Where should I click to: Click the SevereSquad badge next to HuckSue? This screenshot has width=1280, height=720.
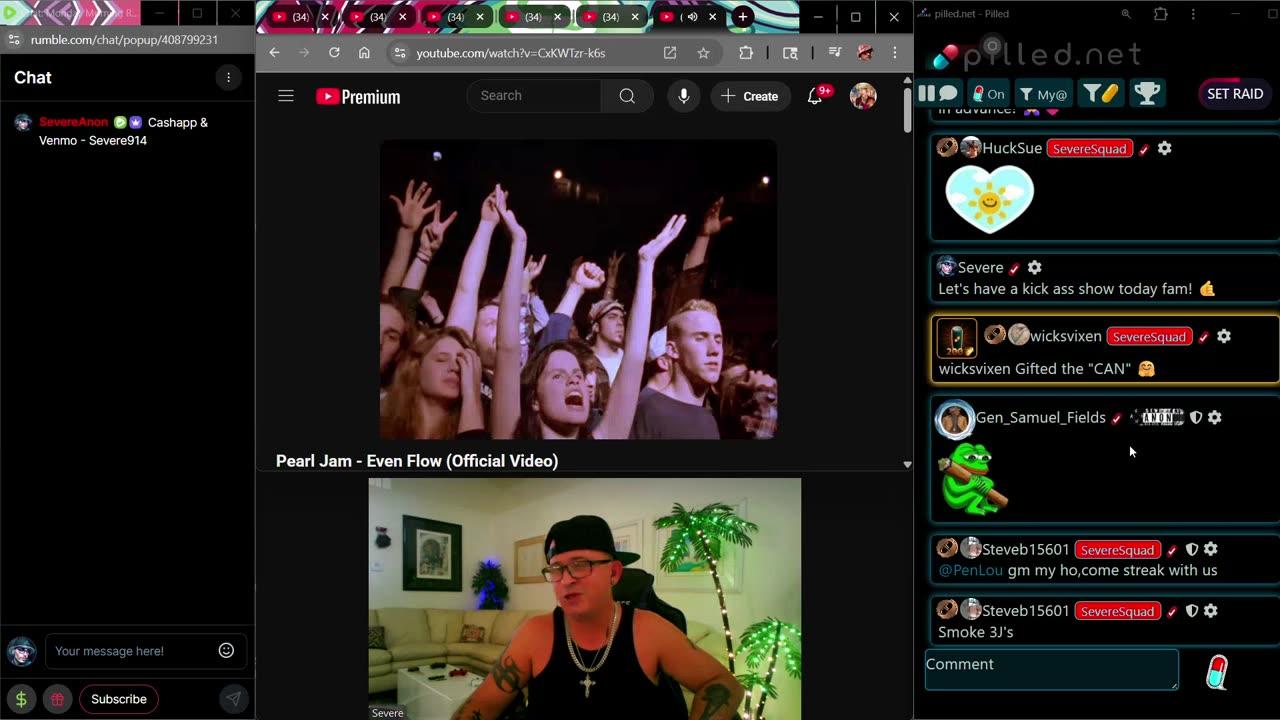(1089, 148)
